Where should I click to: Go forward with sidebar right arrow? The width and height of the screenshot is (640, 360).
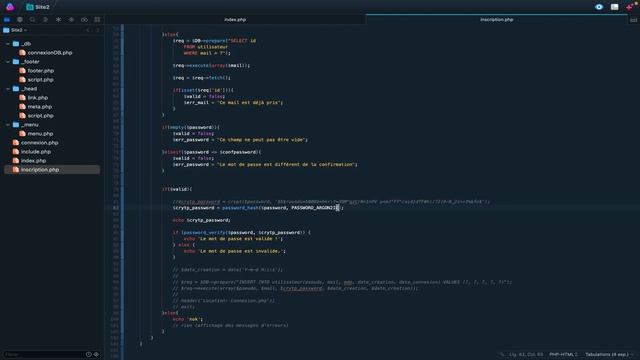[x=98, y=30]
